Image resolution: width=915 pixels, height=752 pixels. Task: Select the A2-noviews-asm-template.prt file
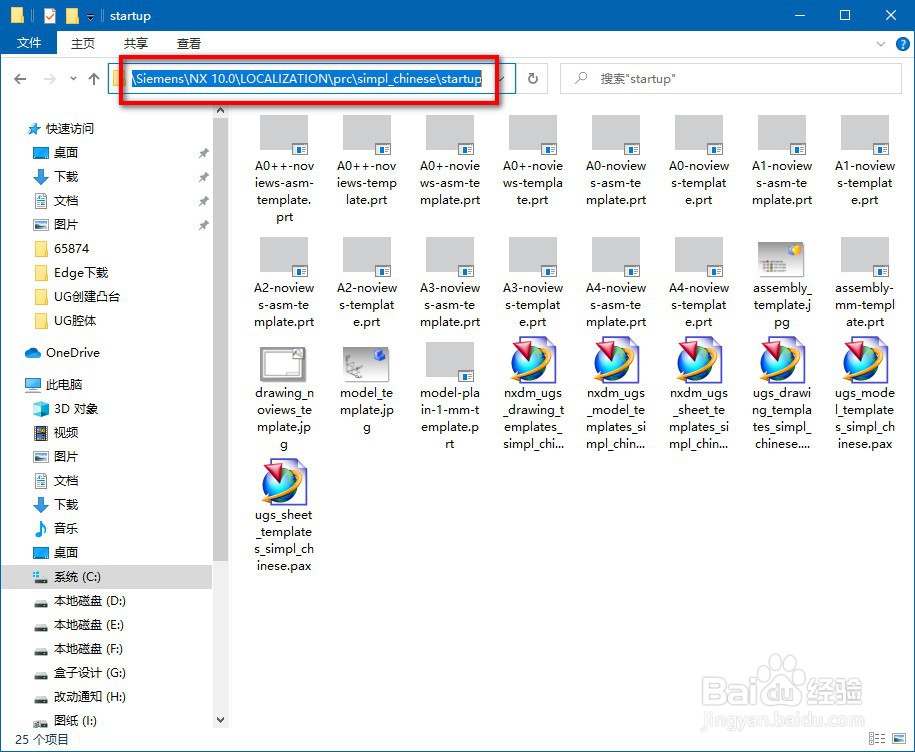(x=284, y=283)
